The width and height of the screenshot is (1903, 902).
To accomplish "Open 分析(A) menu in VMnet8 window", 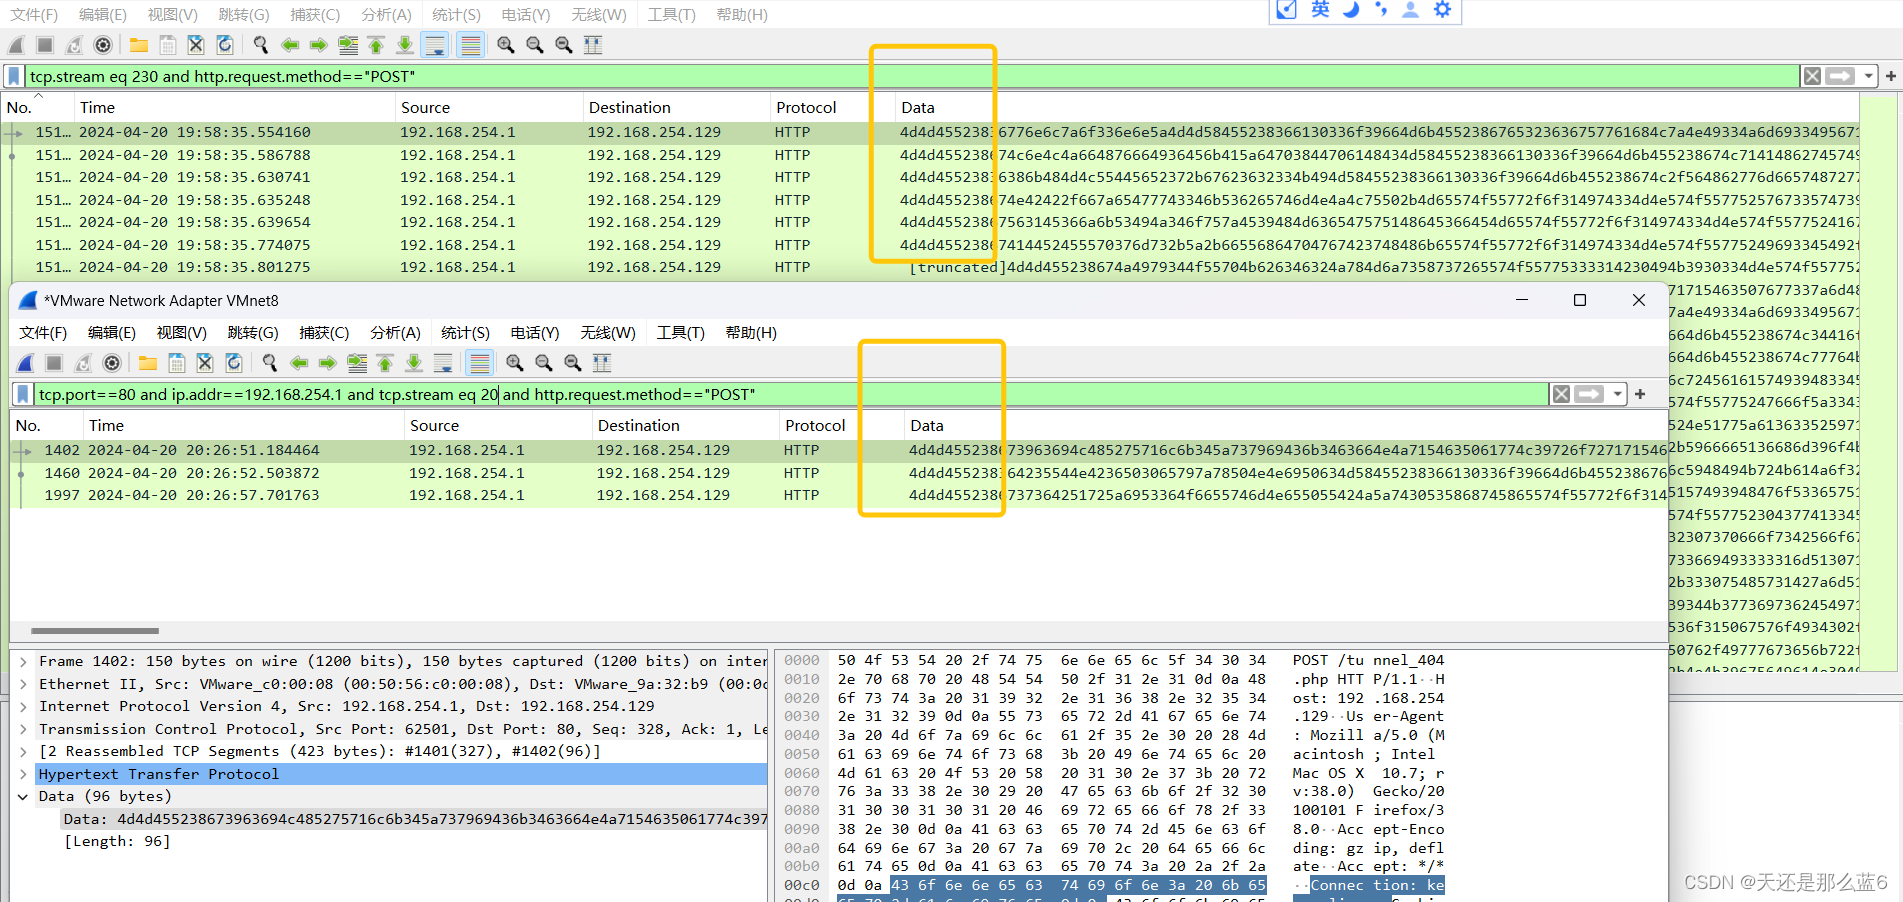I will tap(395, 333).
